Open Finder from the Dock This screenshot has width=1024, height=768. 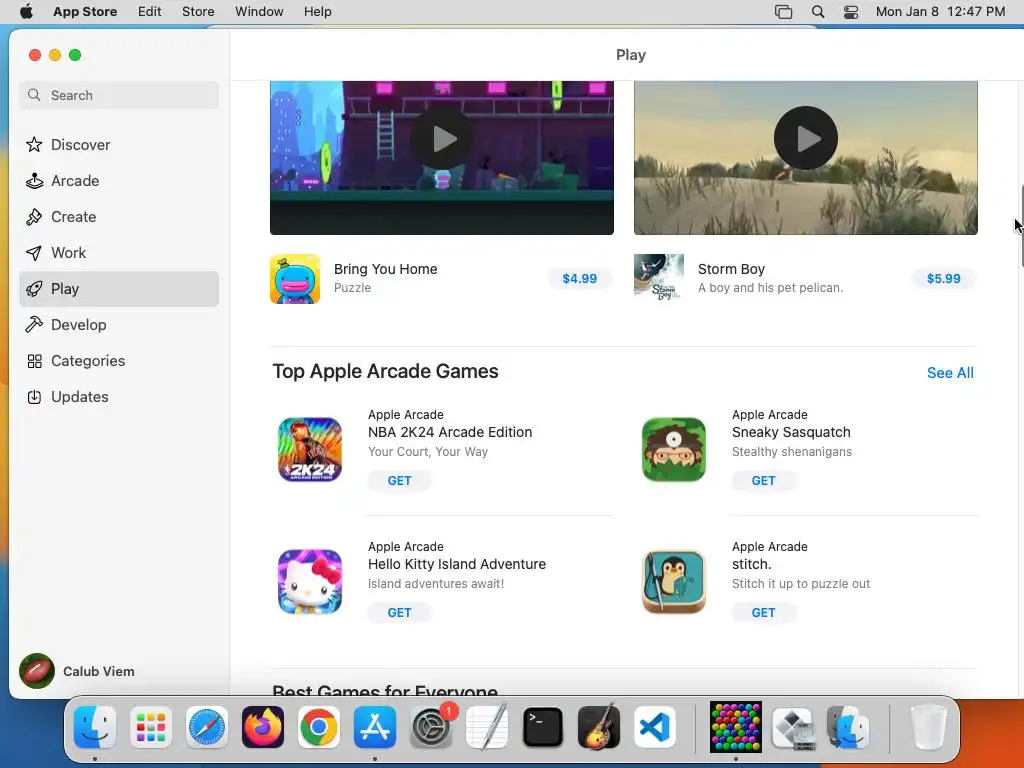[95, 727]
